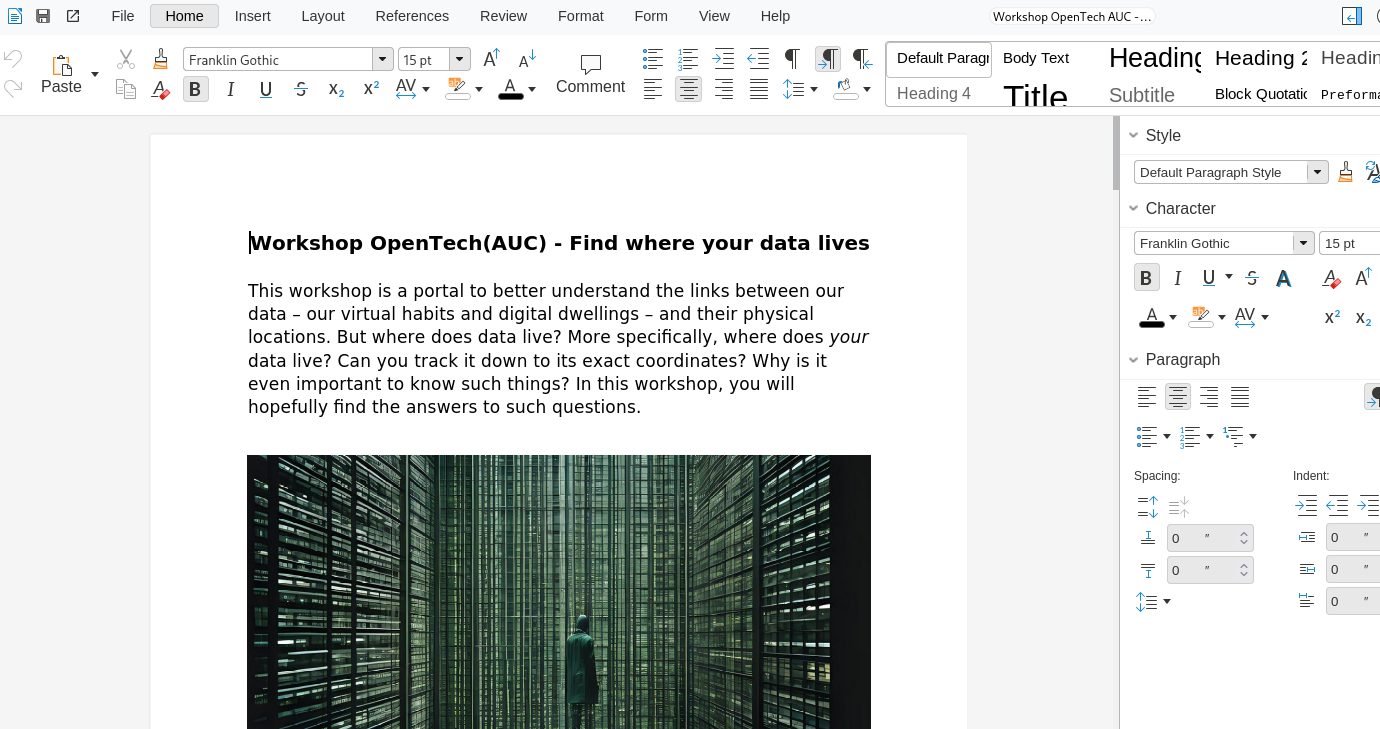This screenshot has width=1380, height=729.
Task: Decrease font size with toolbar icon
Action: [x=527, y=59]
